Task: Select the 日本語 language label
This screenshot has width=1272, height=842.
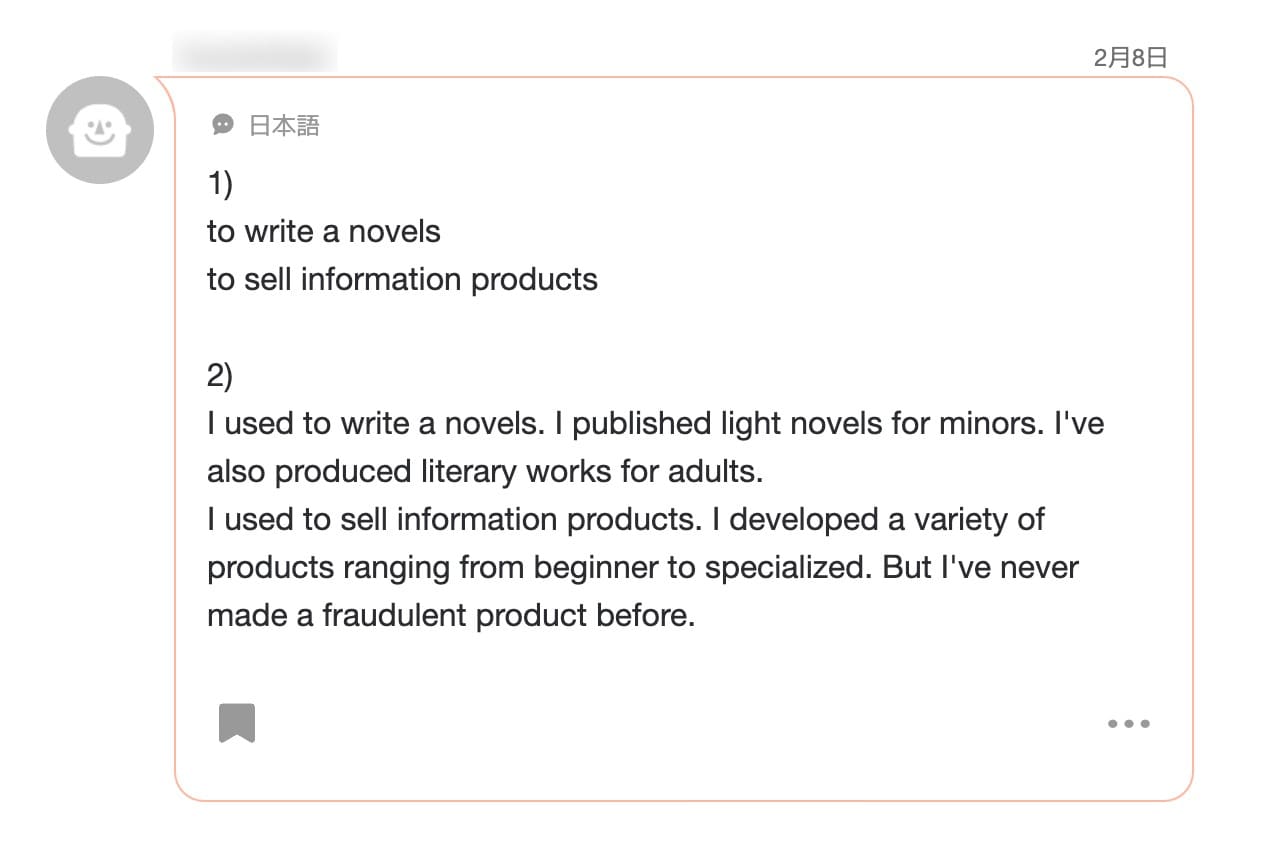Action: (x=284, y=125)
